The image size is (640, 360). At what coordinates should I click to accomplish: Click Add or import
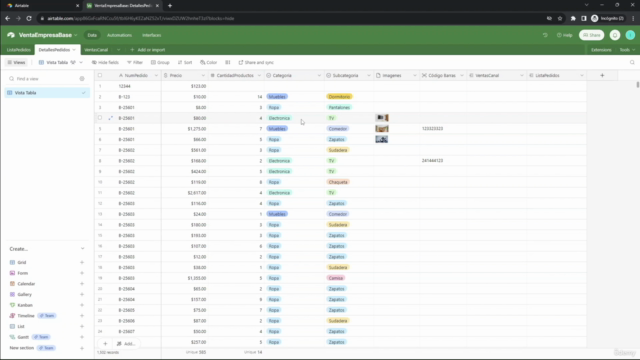pos(147,50)
